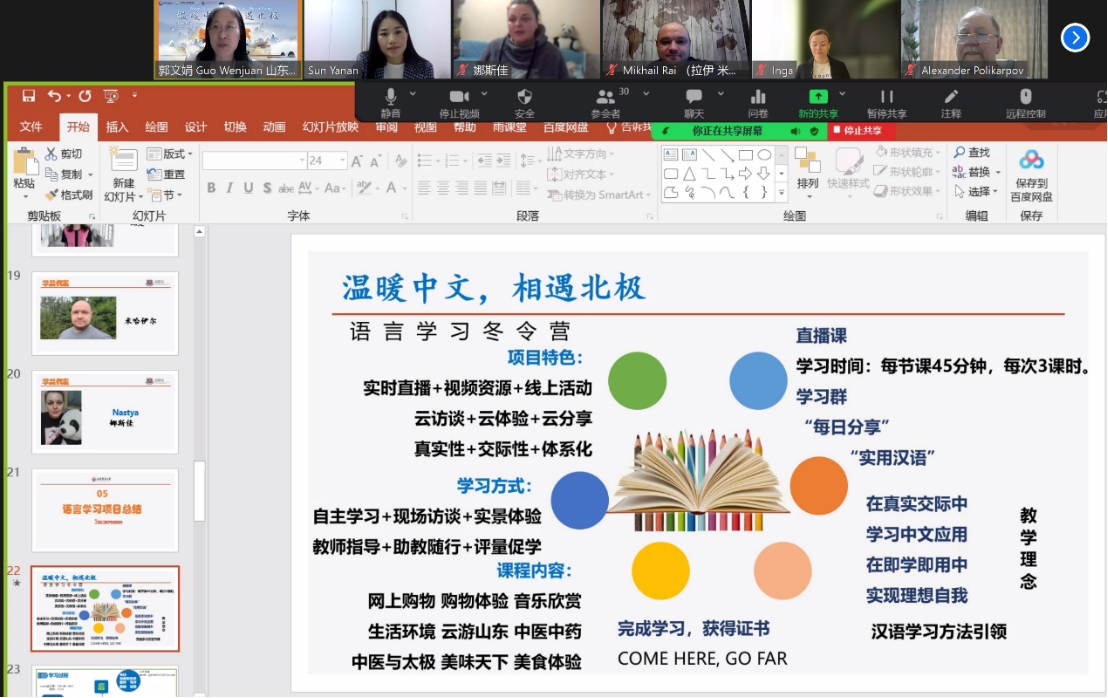Click the red Stop Share (停止共享) button

point(859,131)
